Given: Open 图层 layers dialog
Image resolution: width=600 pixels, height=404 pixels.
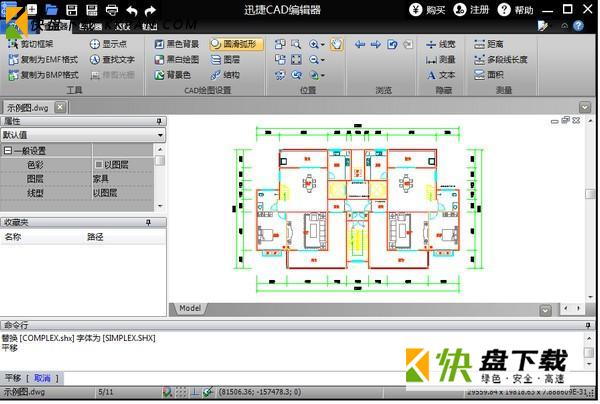Looking at the screenshot, I should coord(225,59).
